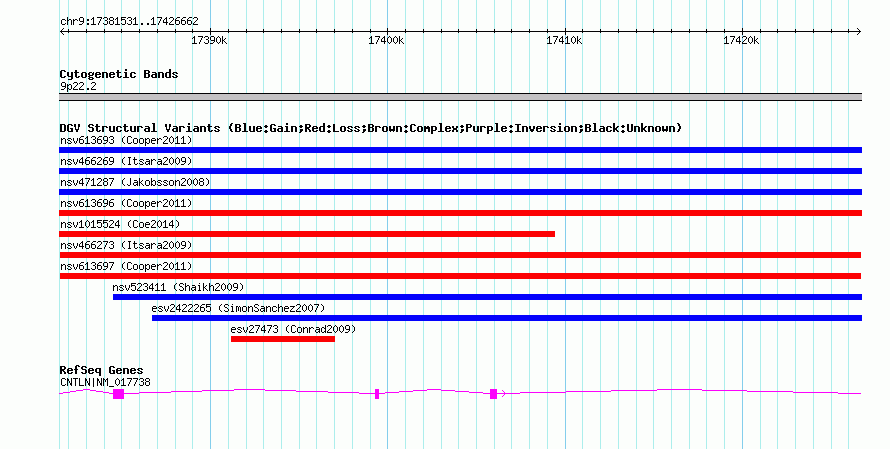Click the nsv466273 (Itsara2009) label

(126, 245)
